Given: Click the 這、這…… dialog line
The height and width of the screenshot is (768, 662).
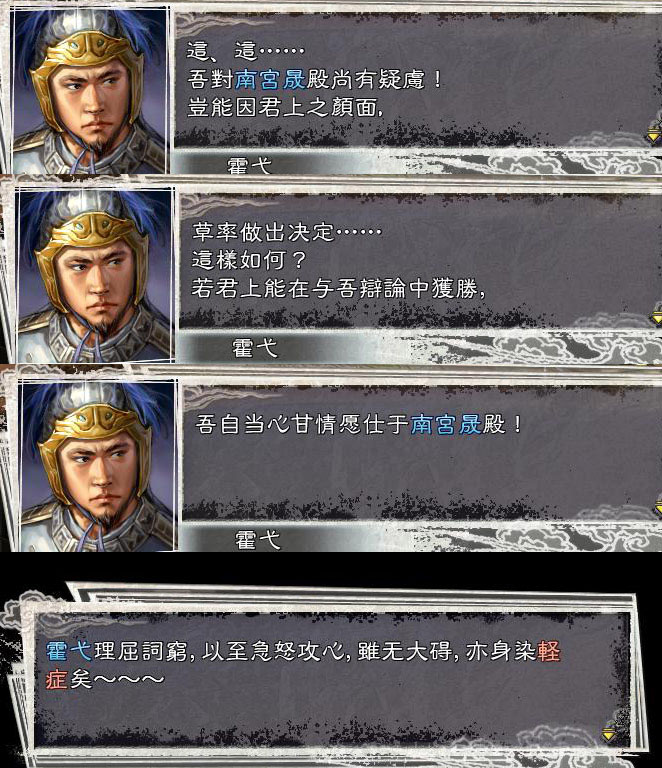Looking at the screenshot, I should click(x=245, y=51).
